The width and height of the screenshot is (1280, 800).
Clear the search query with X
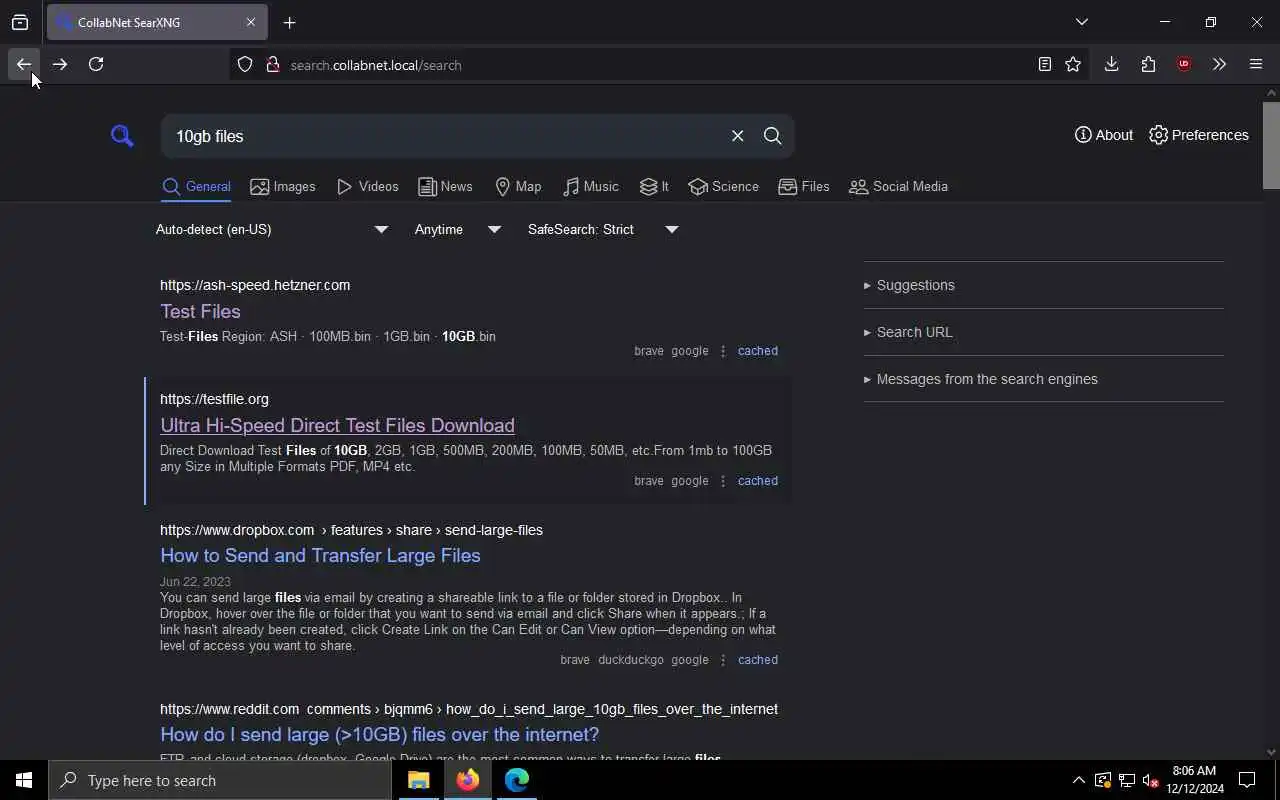click(737, 136)
